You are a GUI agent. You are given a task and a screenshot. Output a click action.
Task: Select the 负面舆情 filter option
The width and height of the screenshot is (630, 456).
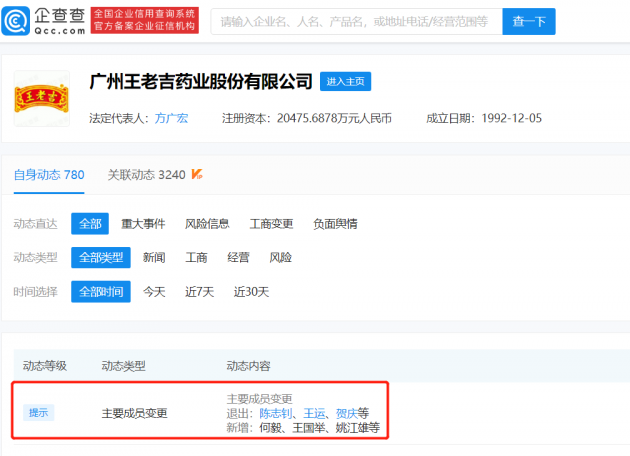pos(335,224)
